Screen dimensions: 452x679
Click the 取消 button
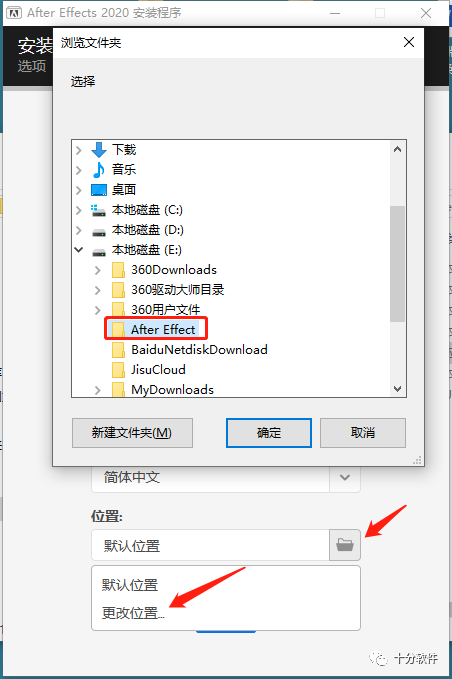pos(363,433)
